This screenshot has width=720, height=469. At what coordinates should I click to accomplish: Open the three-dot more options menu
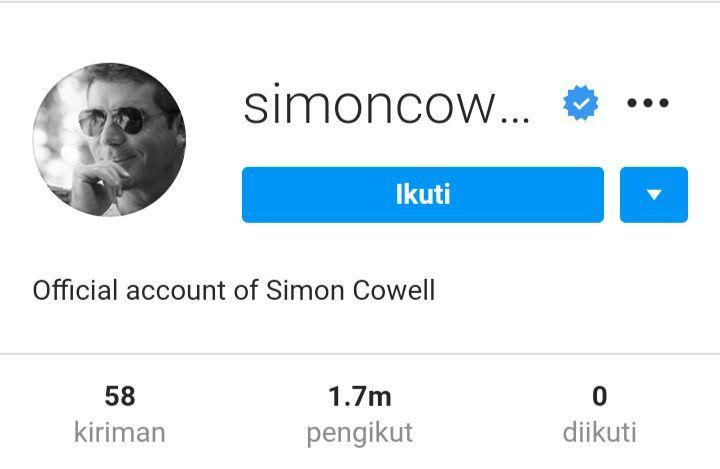(x=648, y=103)
